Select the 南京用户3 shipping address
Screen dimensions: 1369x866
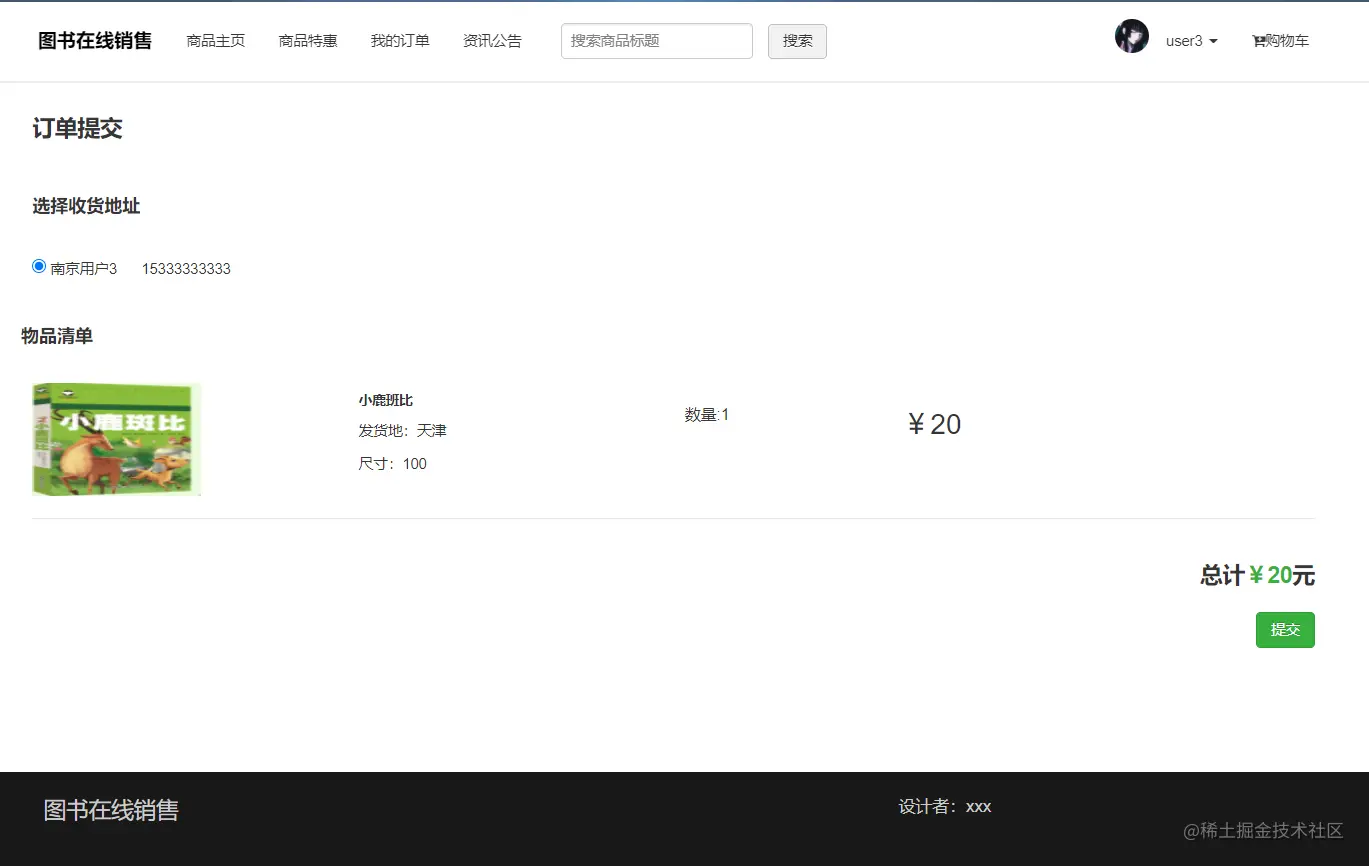[x=38, y=265]
